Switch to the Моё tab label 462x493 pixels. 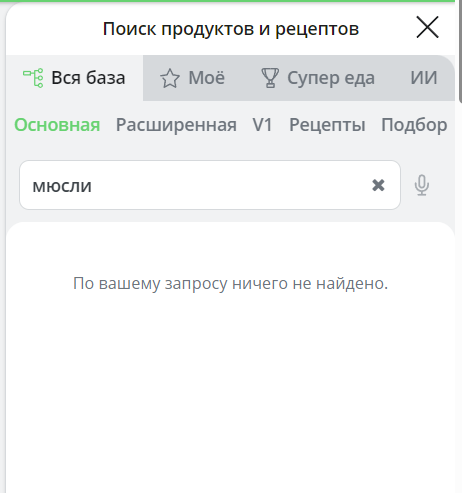tap(207, 78)
